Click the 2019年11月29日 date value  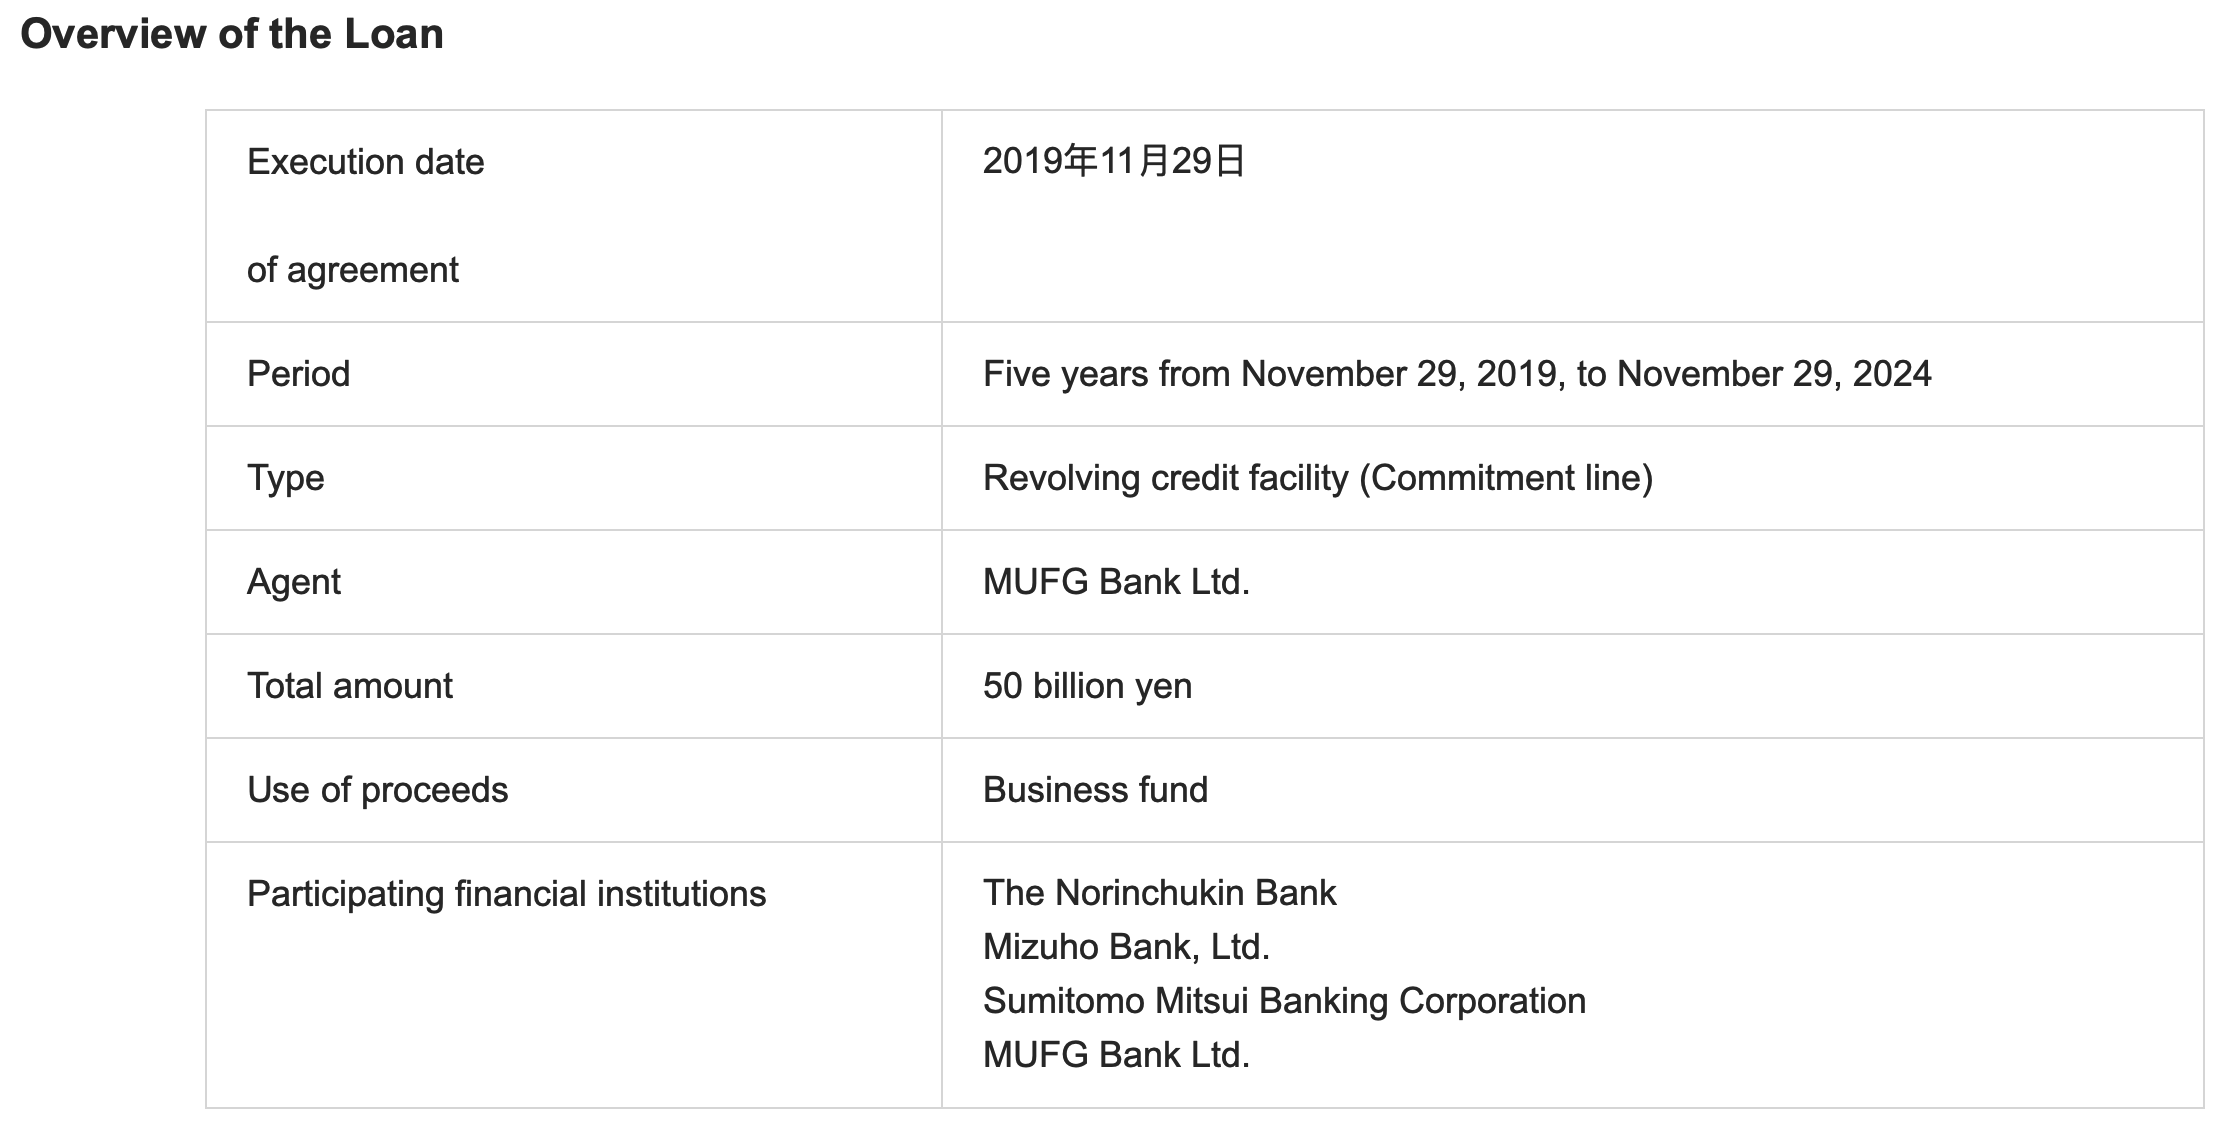tap(1114, 161)
